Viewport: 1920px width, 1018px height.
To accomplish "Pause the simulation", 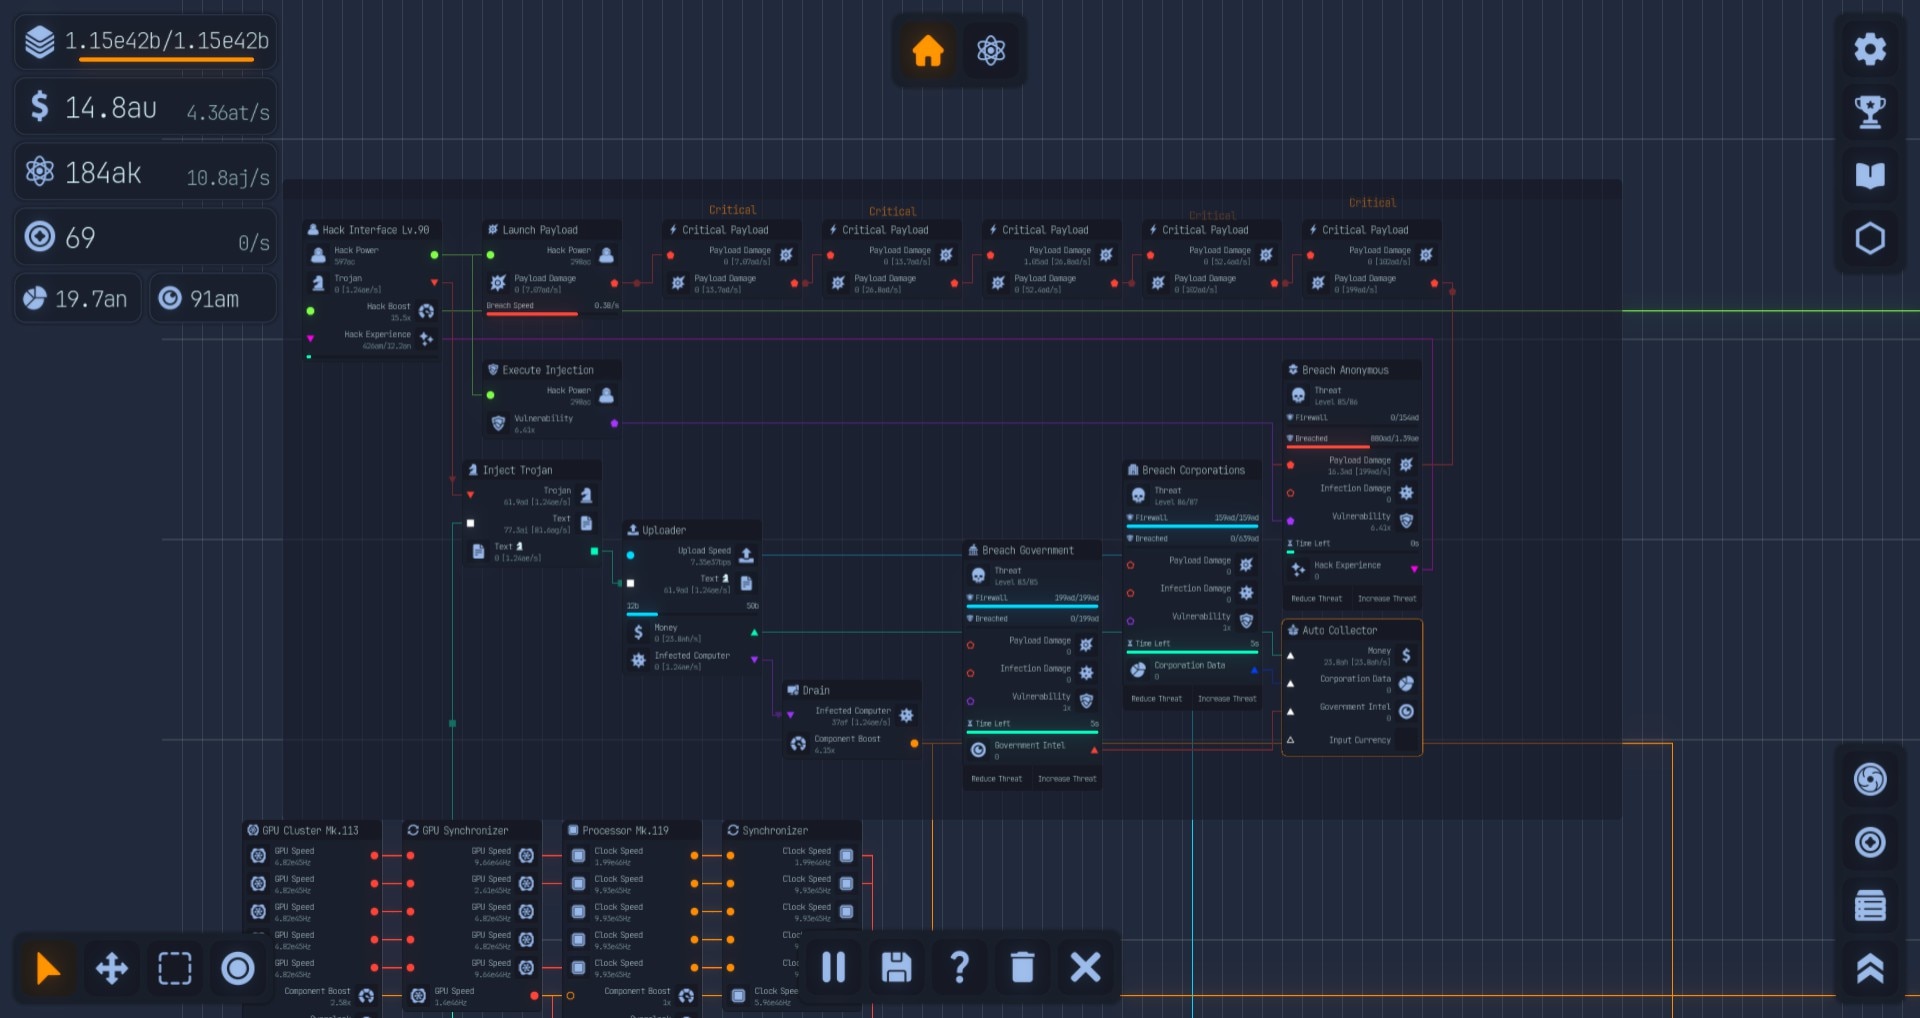I will (x=833, y=967).
